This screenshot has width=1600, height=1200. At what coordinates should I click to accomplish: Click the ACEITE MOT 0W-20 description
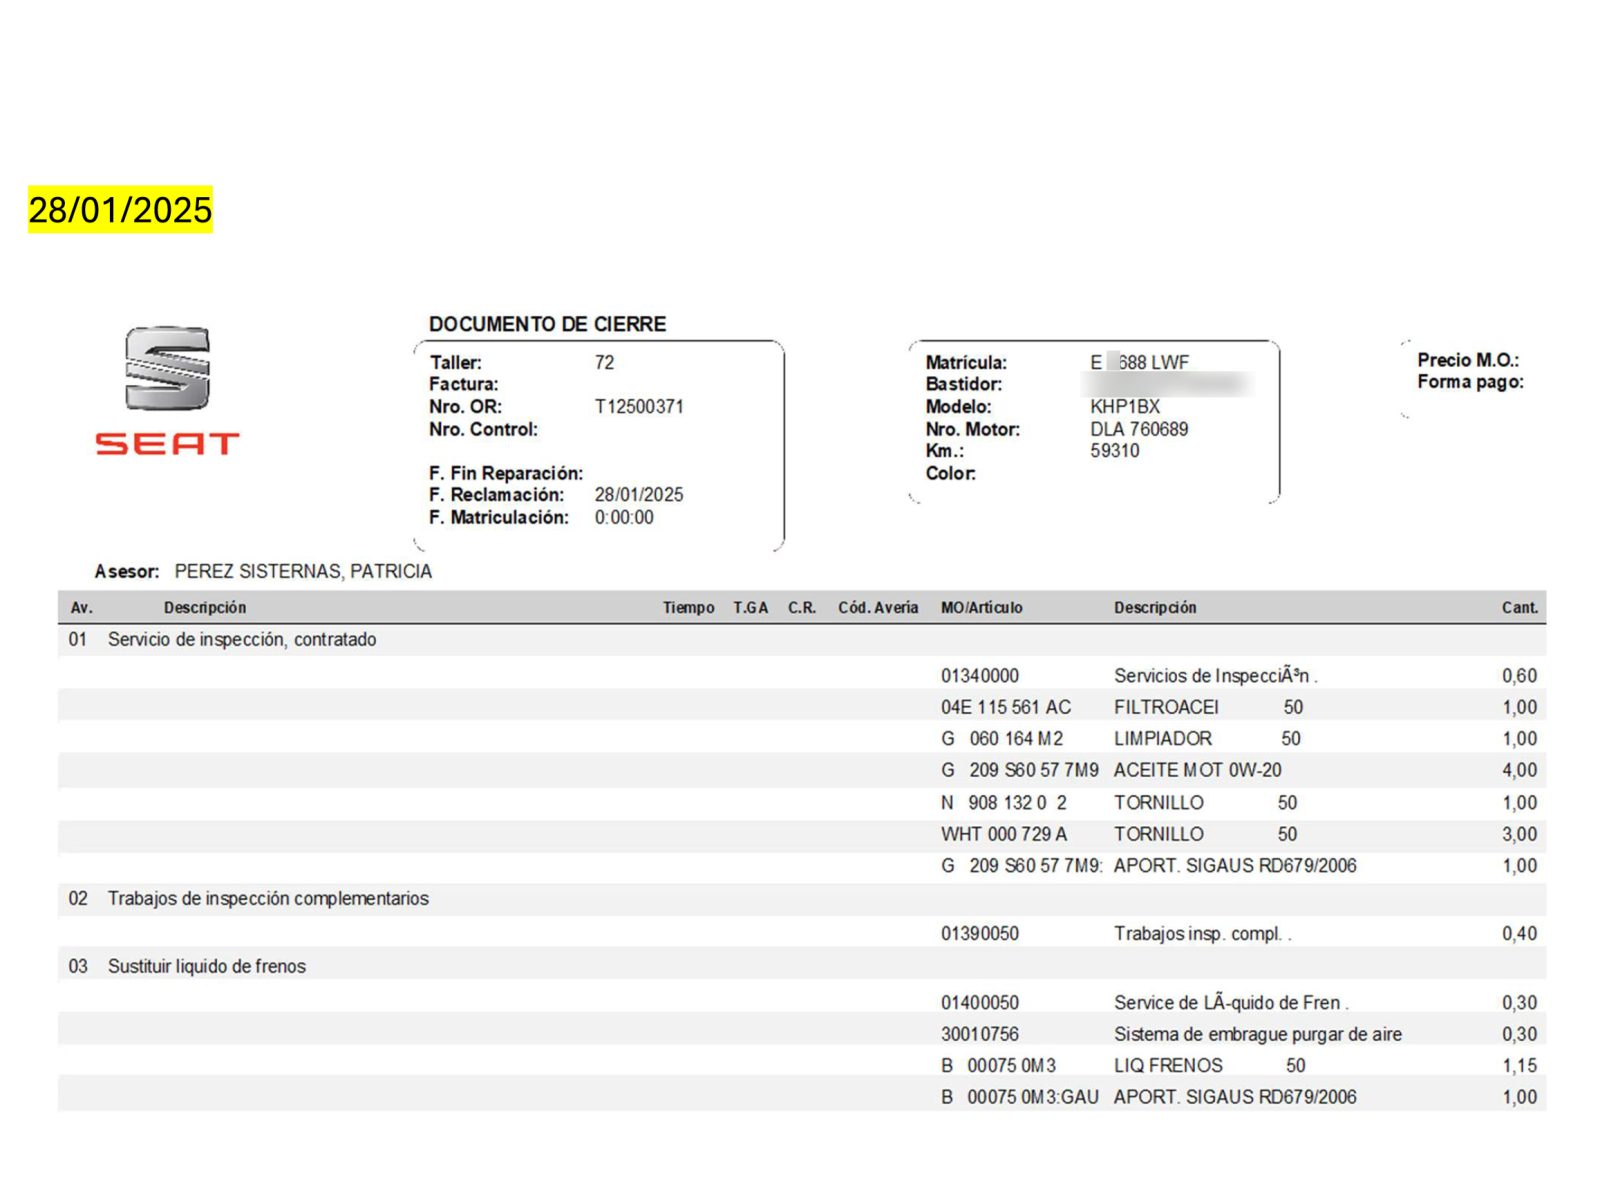(1197, 771)
